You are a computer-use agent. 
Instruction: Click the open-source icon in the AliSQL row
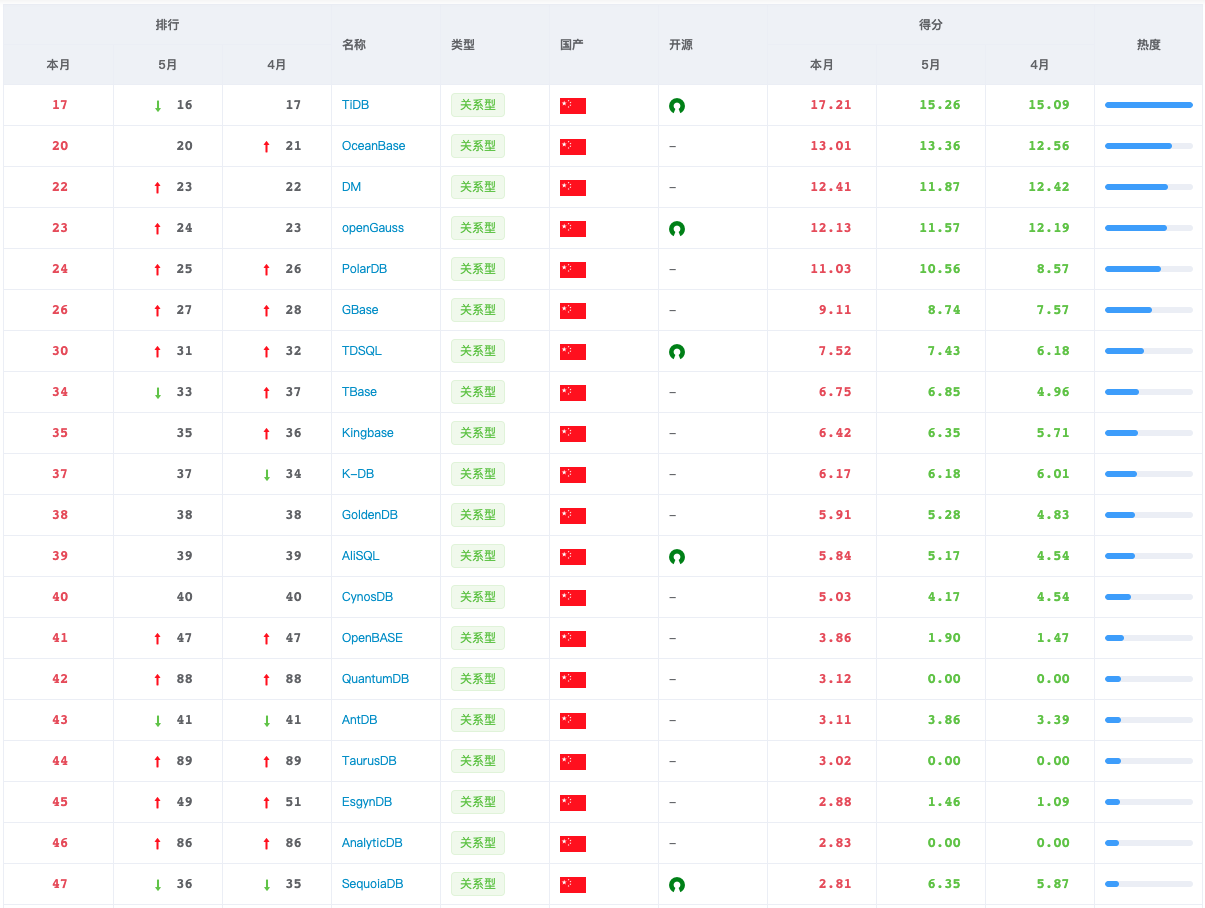pyautogui.click(x=677, y=557)
